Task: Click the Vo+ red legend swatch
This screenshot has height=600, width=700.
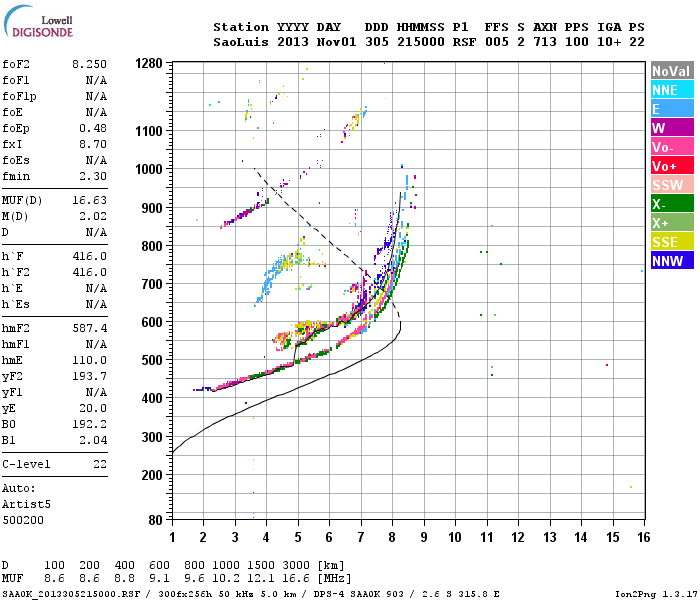Action: click(672, 166)
